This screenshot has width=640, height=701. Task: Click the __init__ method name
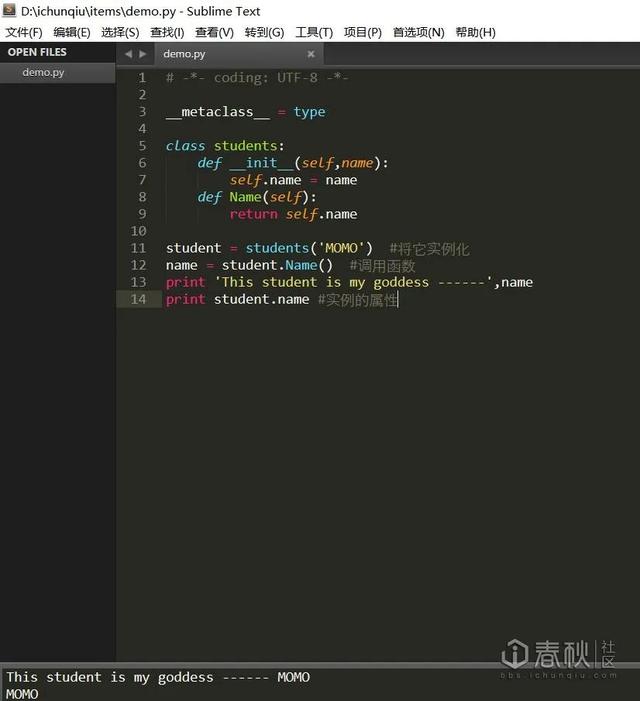coord(261,163)
